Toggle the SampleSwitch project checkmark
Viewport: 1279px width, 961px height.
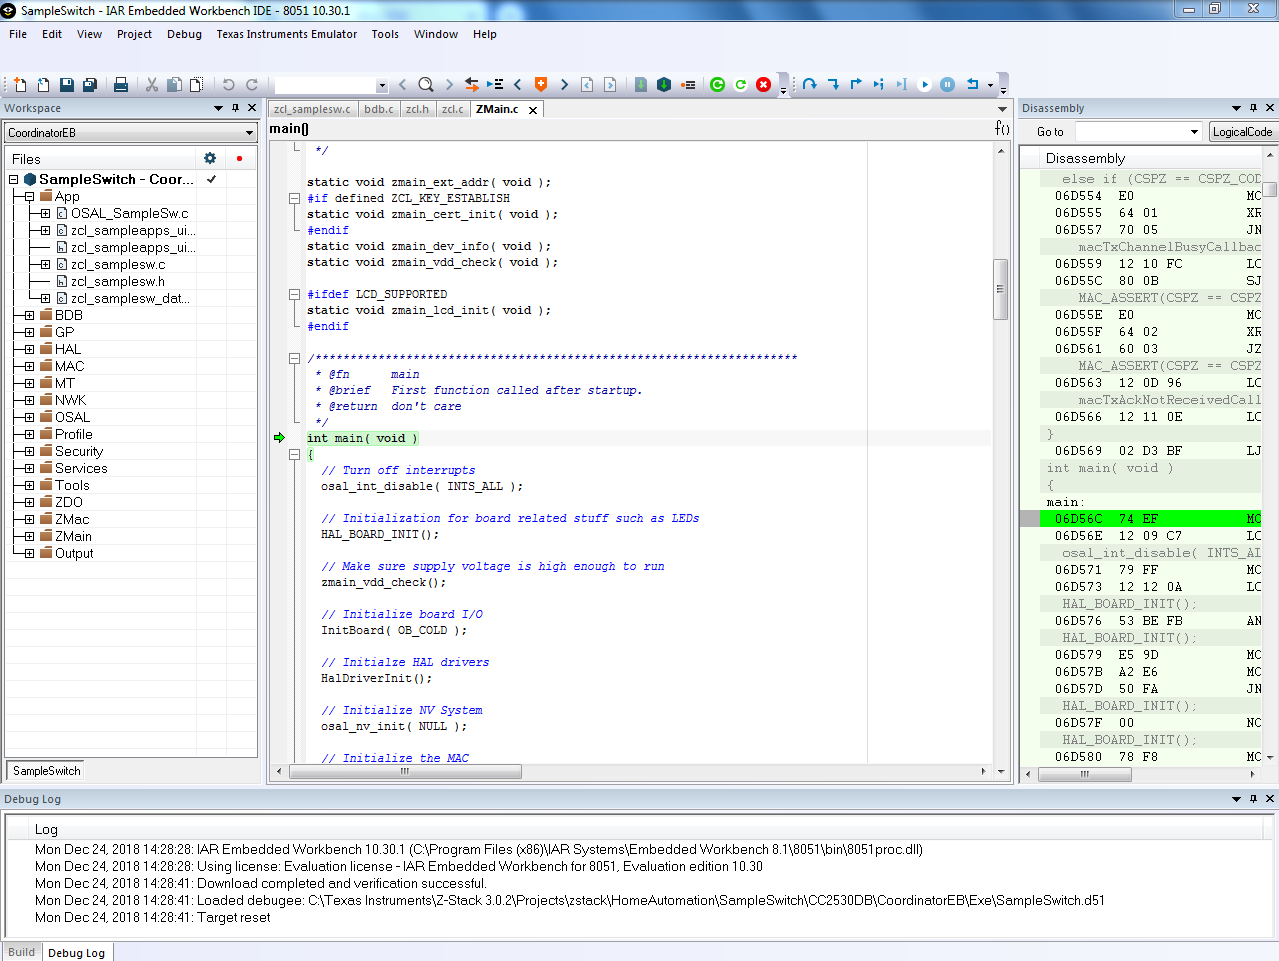click(x=211, y=179)
